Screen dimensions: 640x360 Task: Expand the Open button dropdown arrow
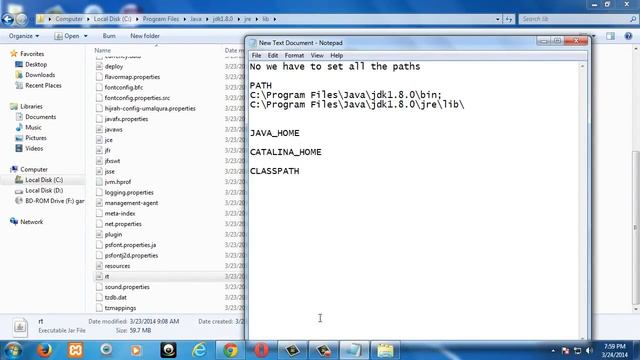[85, 36]
